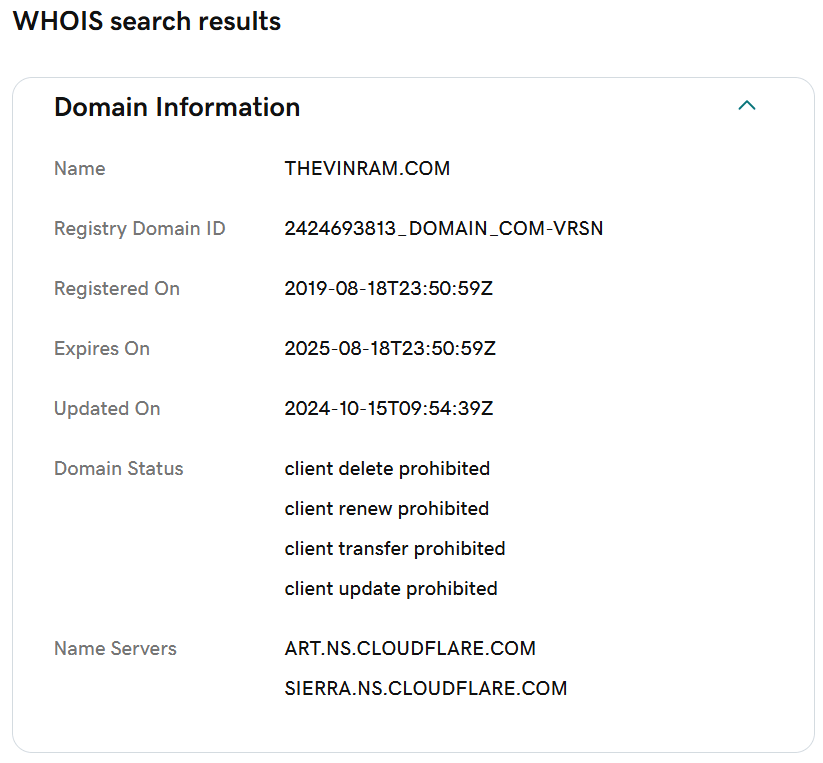Click the client transfer prohibited status

coord(395,548)
